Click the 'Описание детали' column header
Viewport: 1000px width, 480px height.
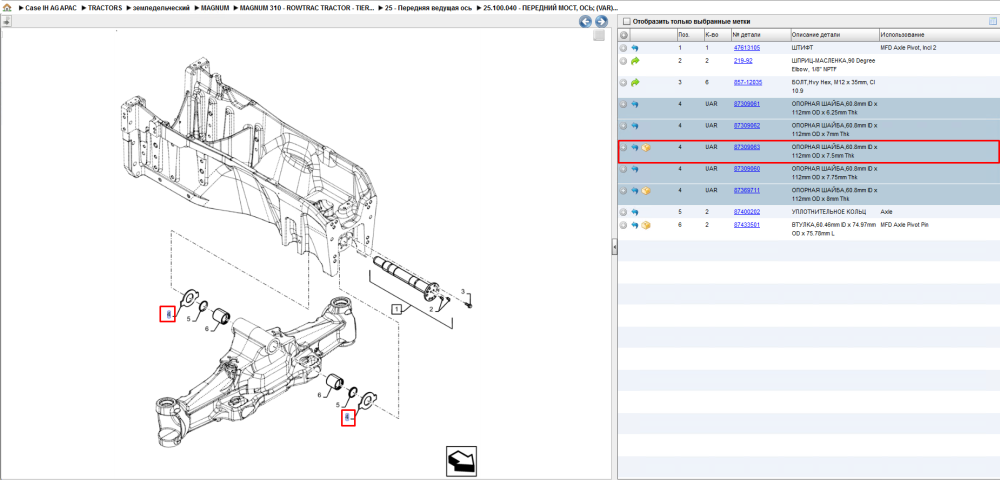pos(834,35)
